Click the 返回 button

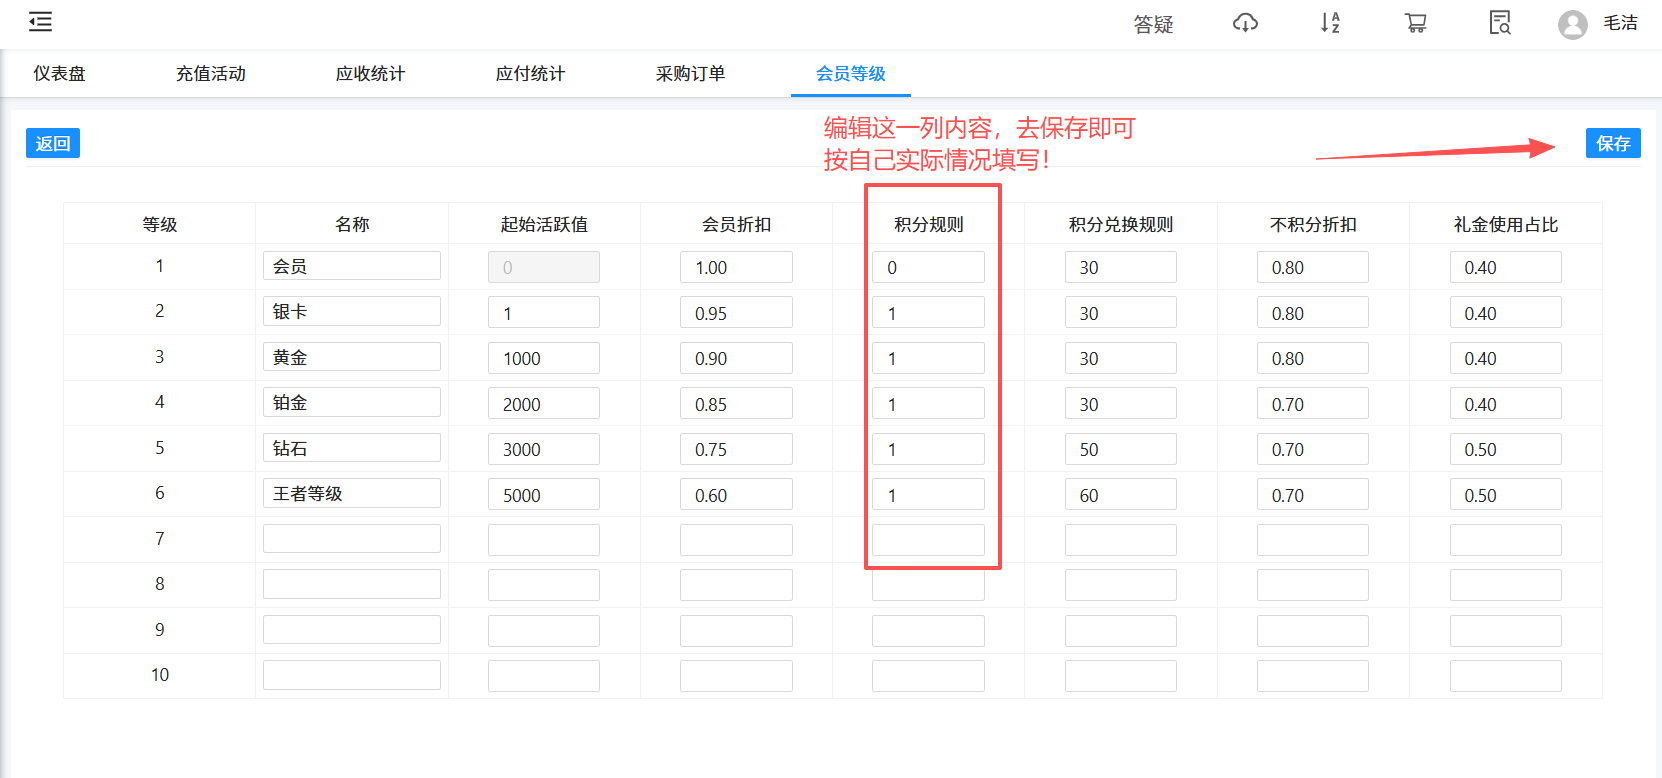click(x=53, y=143)
